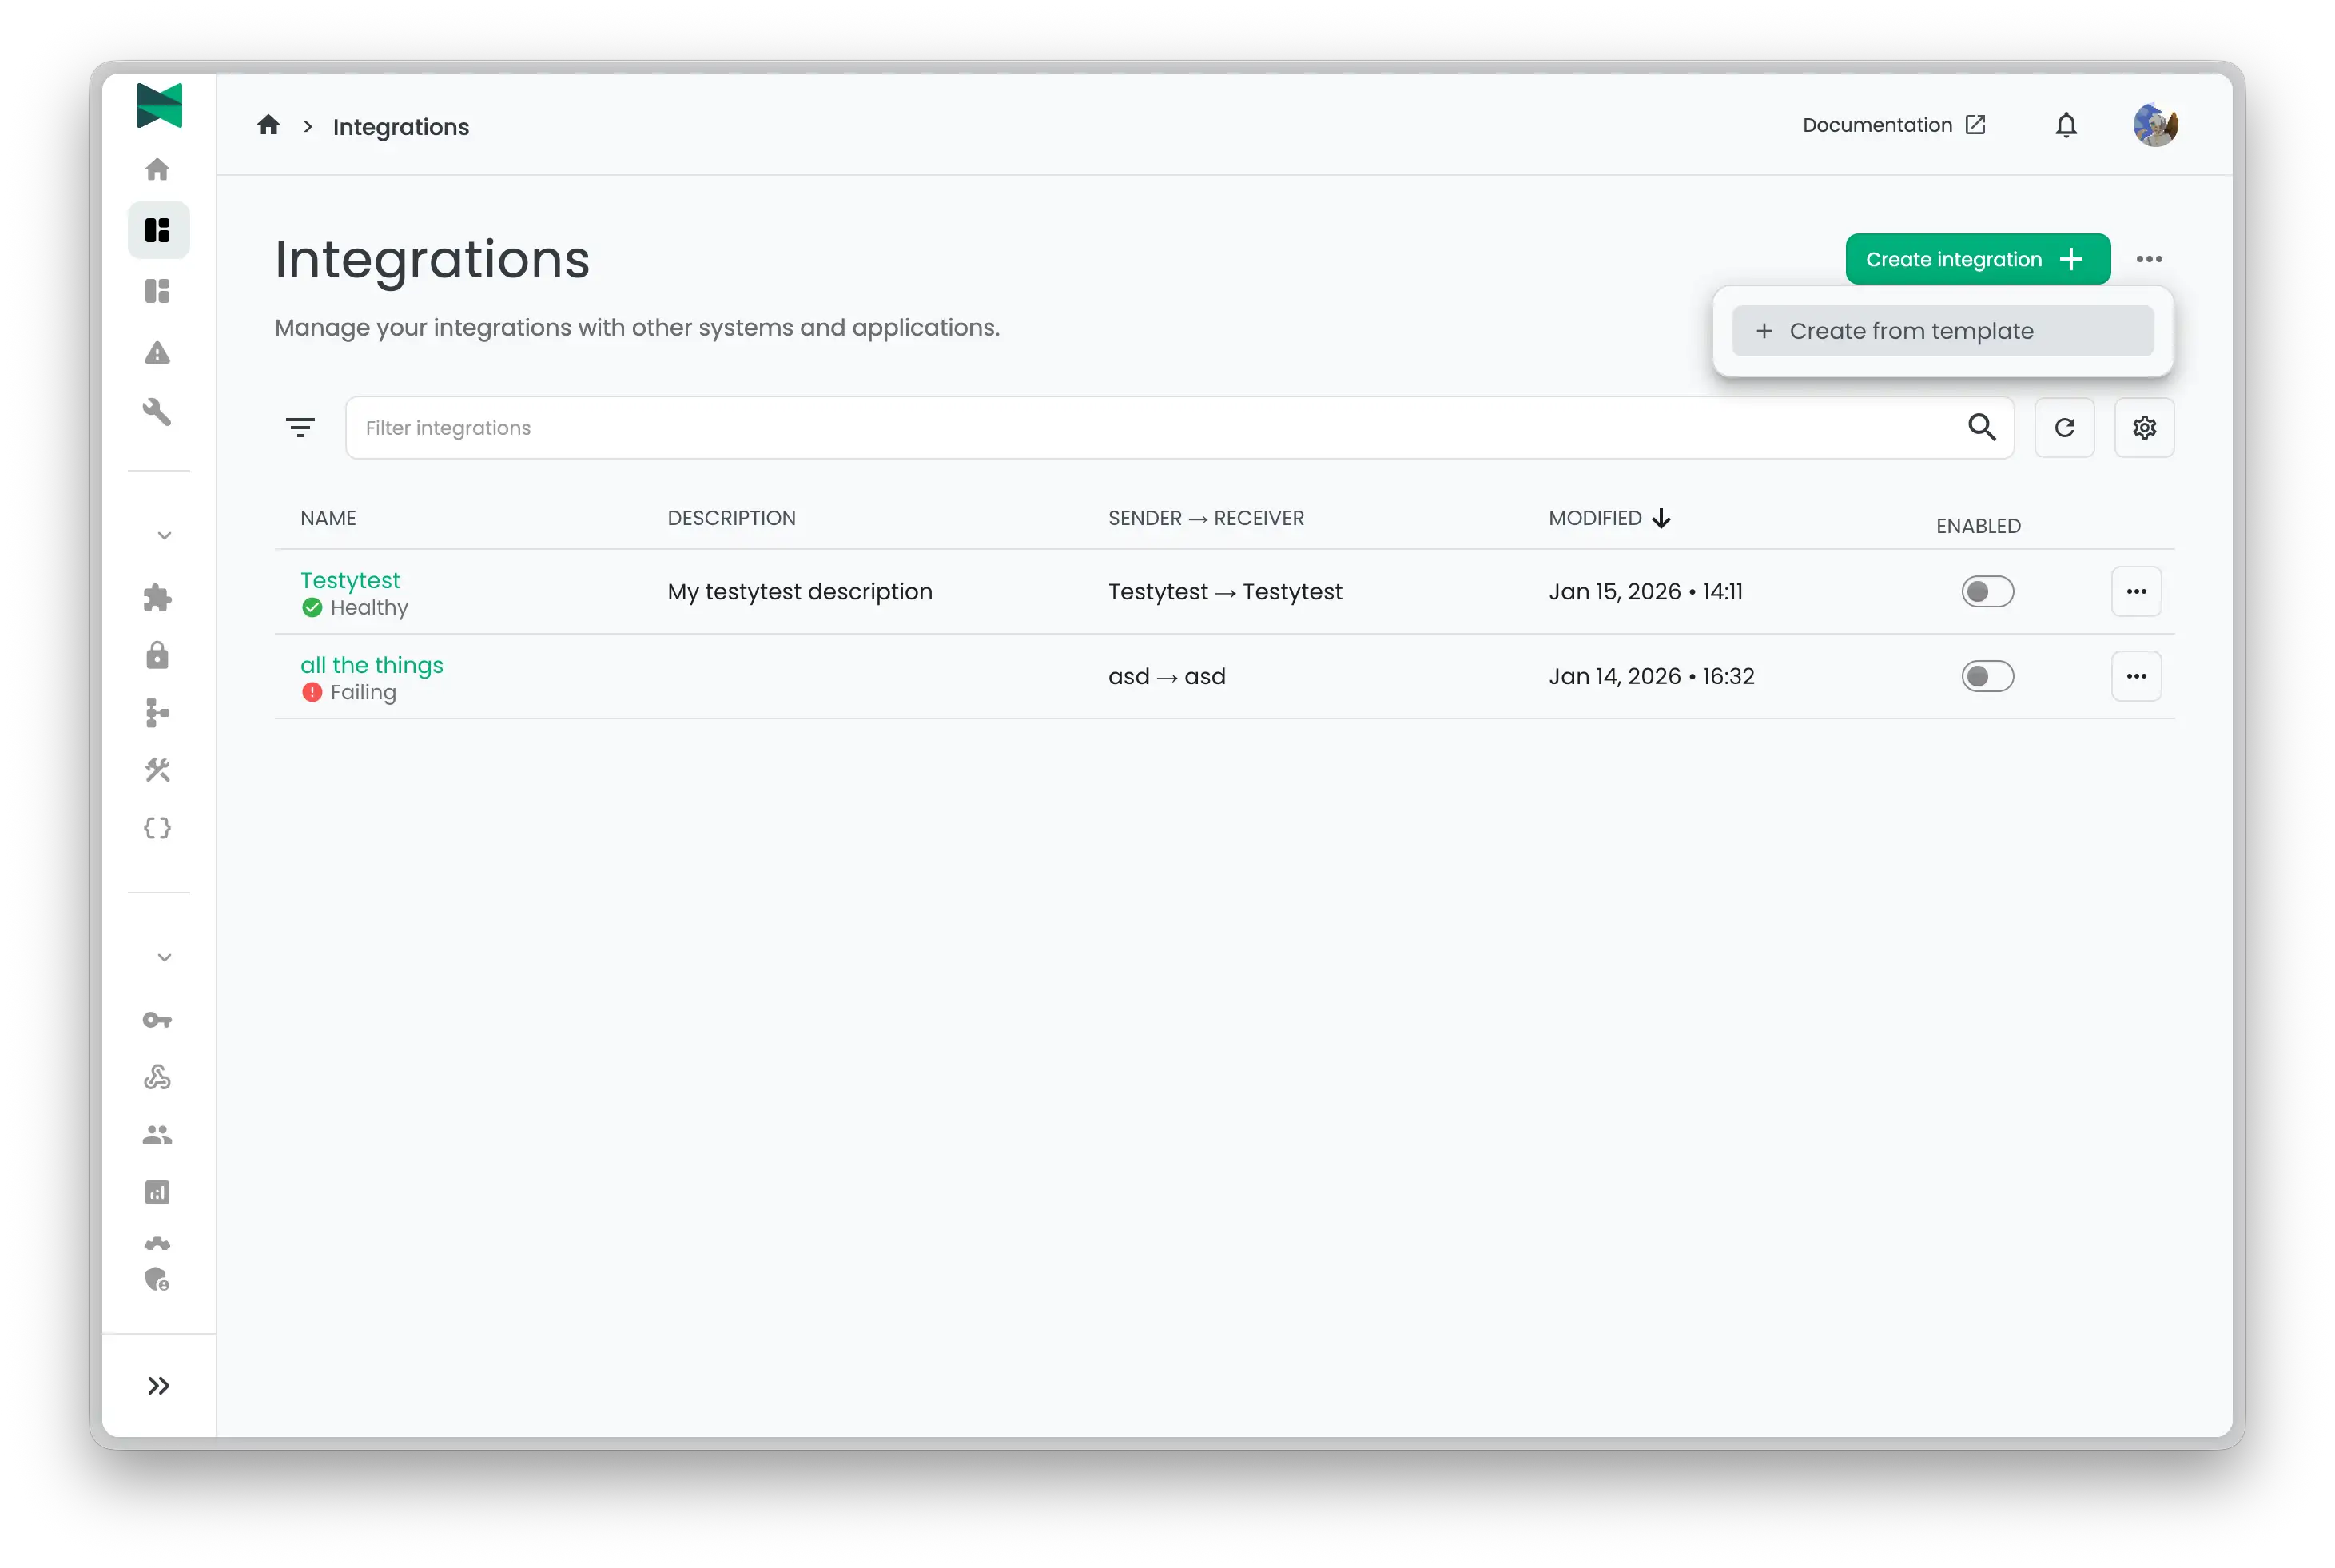This screenshot has width=2335, height=1568.
Task: Open the wrench setup icon in the sidebar
Action: pyautogui.click(x=158, y=413)
